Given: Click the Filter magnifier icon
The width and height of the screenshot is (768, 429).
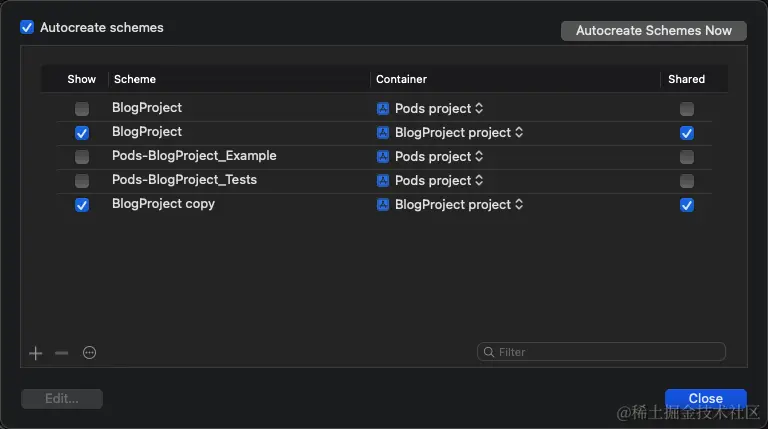Looking at the screenshot, I should click(488, 352).
